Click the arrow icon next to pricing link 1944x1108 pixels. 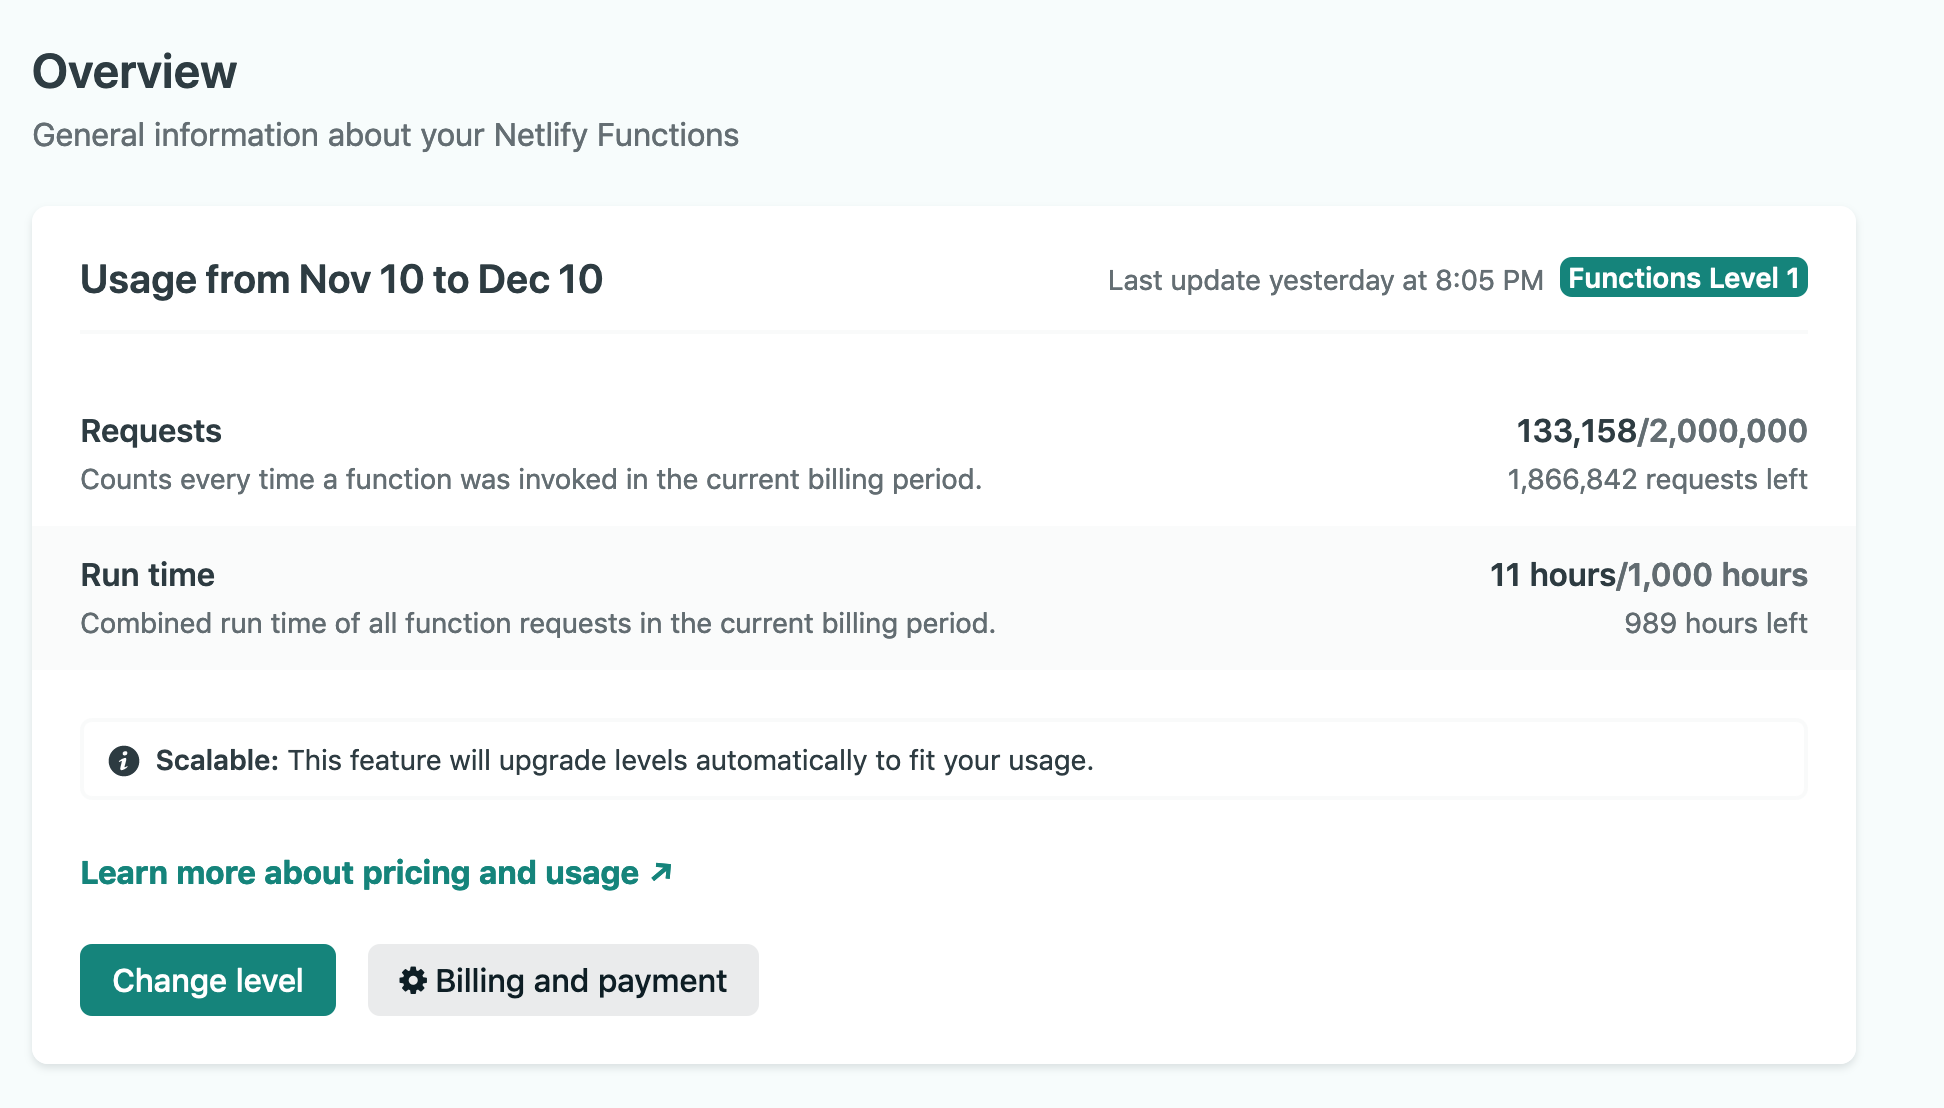(x=659, y=871)
